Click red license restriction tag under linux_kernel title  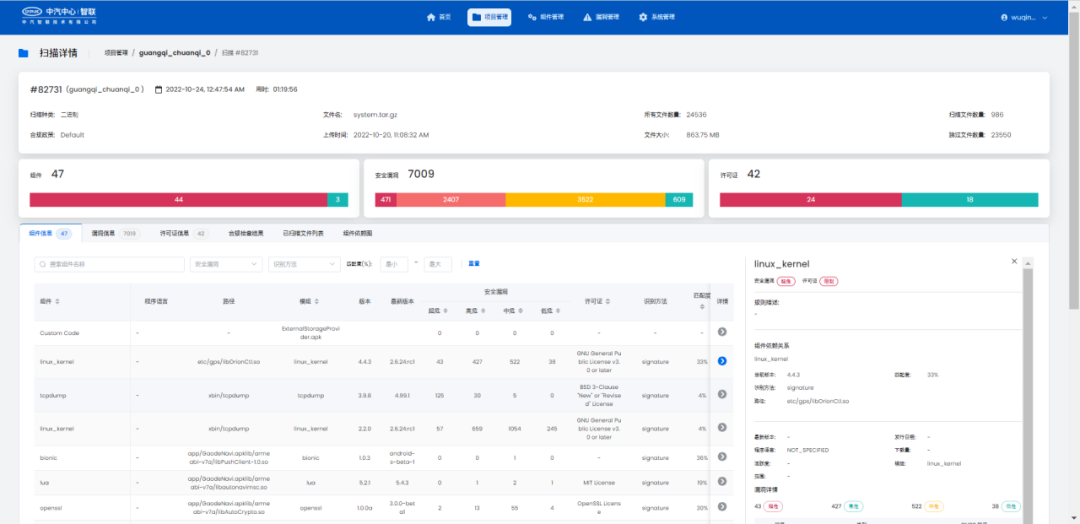click(830, 281)
